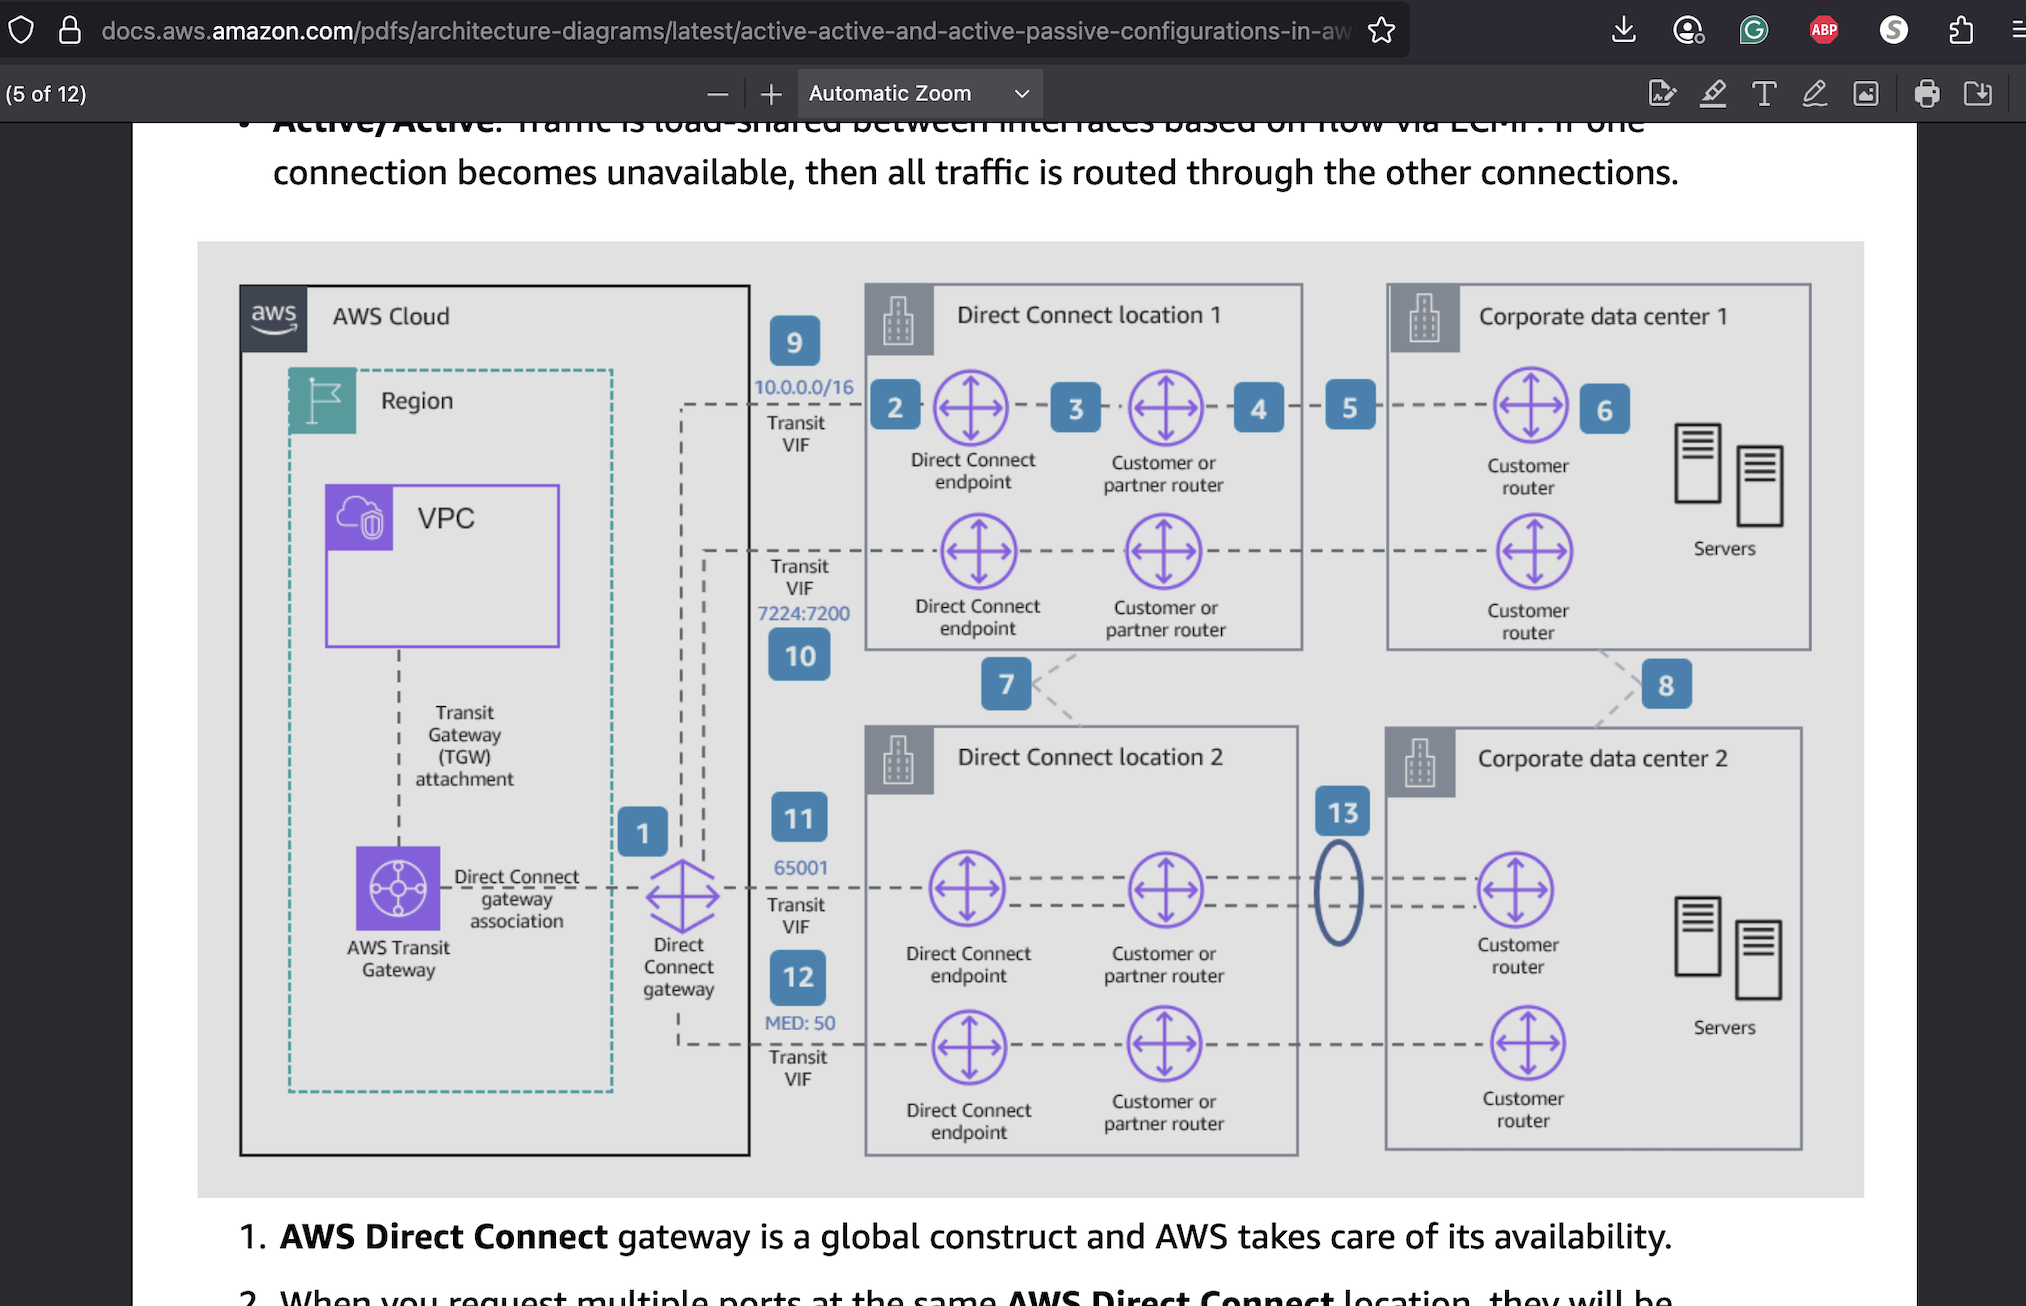Image resolution: width=2026 pixels, height=1306 pixels.
Task: Zoom out with the minus button
Action: pos(718,93)
